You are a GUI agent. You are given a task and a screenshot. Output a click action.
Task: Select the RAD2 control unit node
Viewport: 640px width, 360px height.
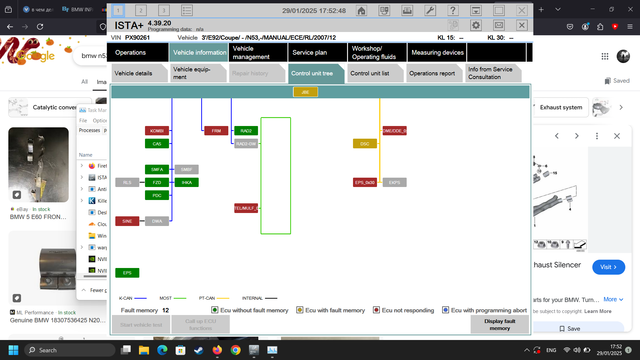click(x=246, y=131)
